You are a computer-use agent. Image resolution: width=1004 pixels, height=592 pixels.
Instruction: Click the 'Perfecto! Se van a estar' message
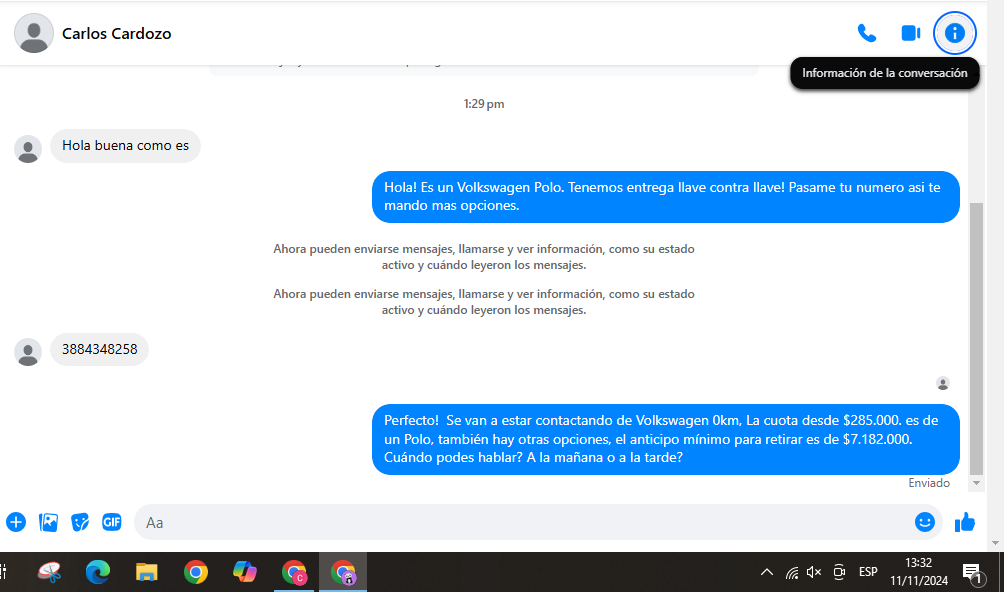[666, 439]
